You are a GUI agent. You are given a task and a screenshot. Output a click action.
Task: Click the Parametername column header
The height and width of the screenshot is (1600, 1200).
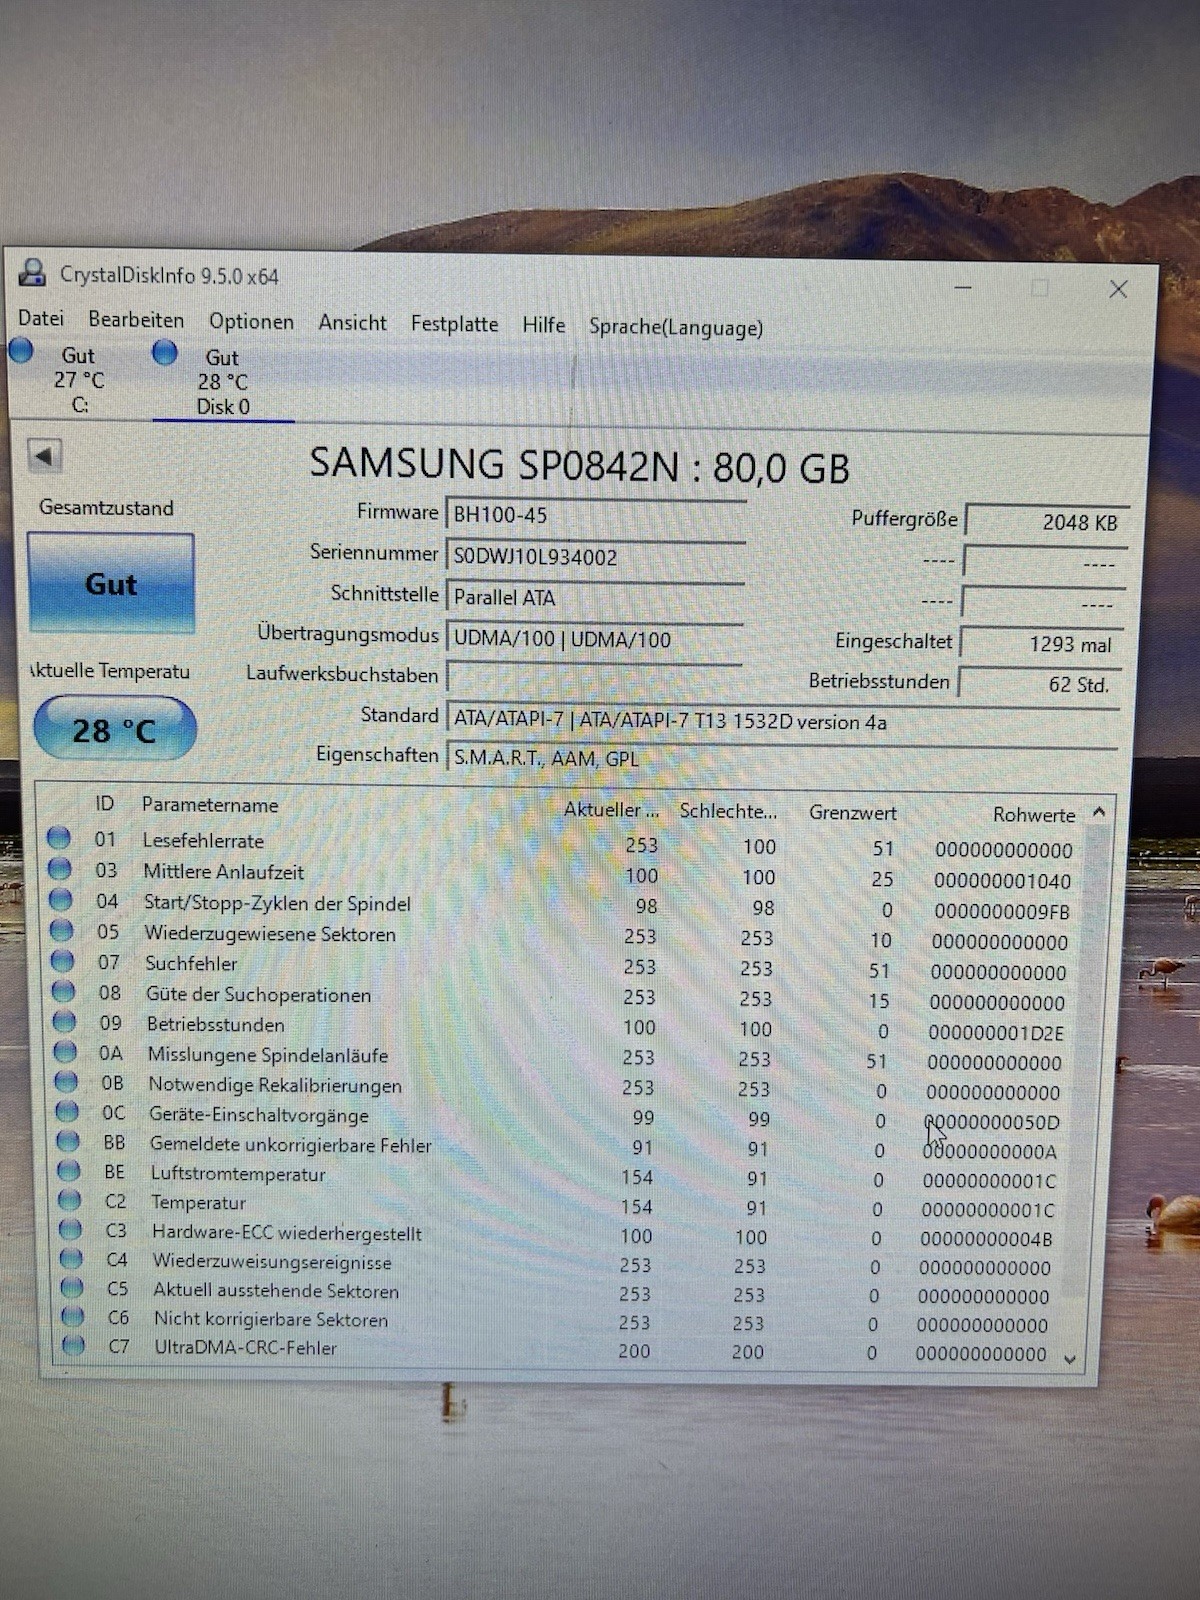coord(210,805)
